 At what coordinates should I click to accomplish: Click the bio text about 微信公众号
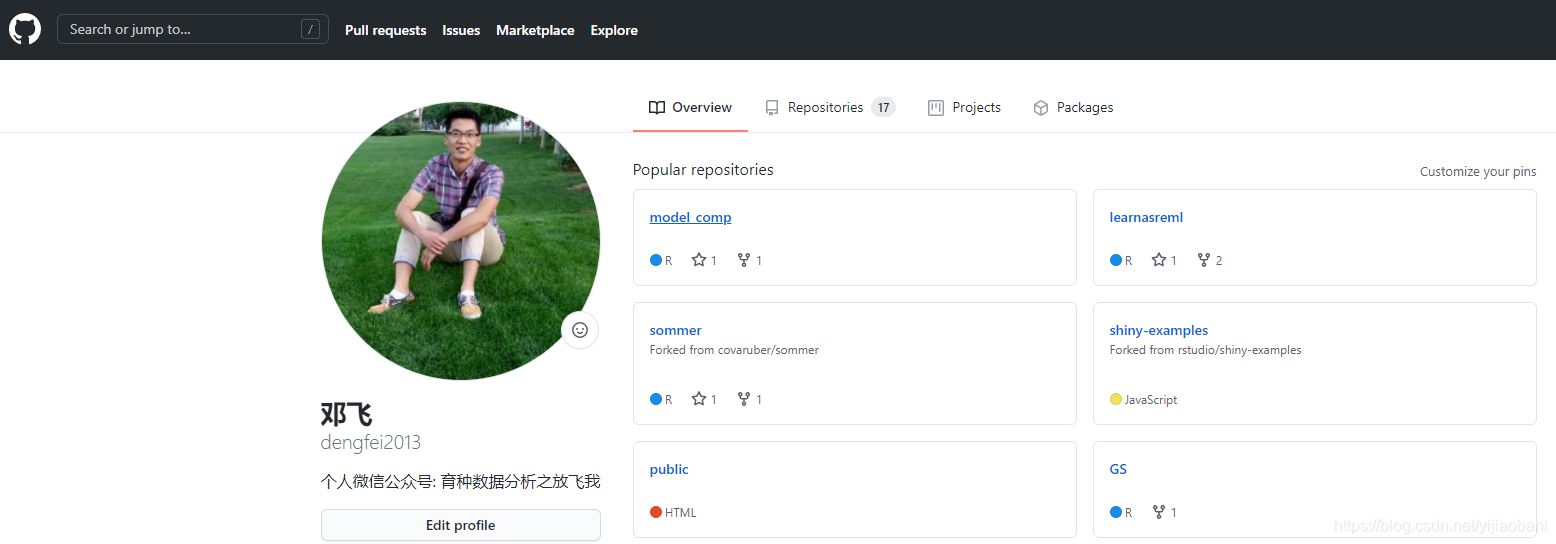(461, 482)
